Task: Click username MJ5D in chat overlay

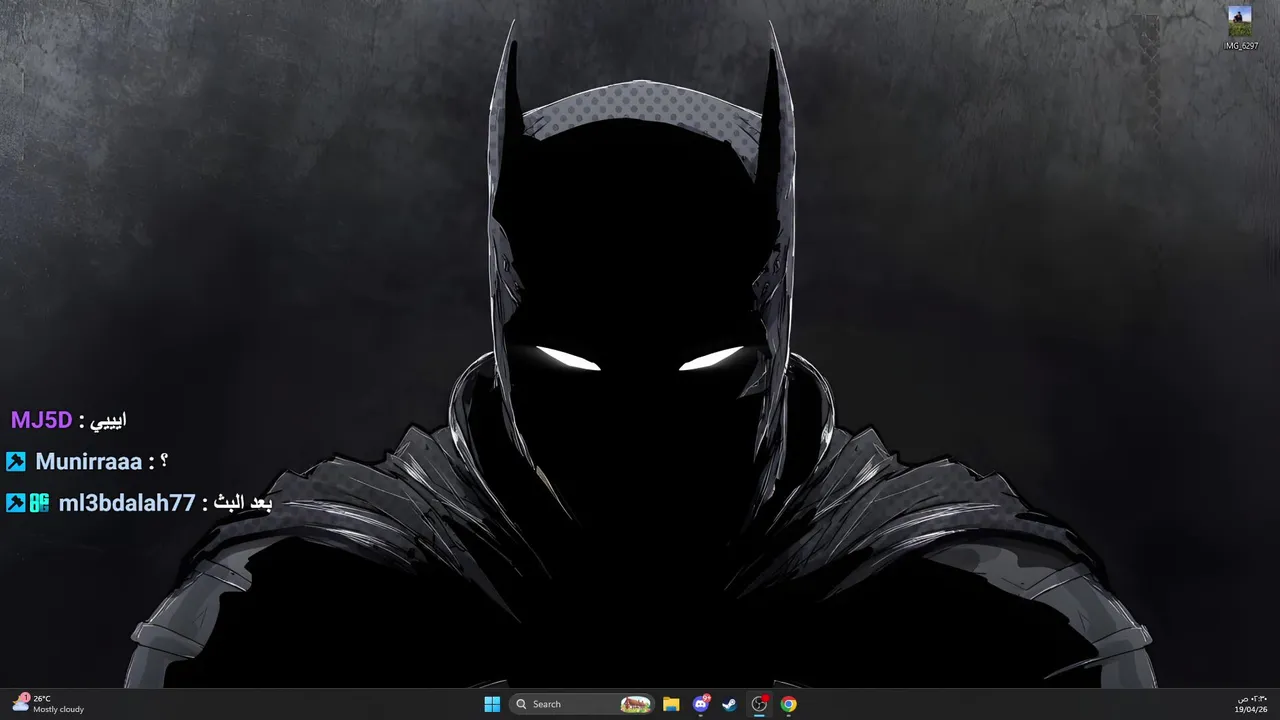Action: (x=41, y=420)
